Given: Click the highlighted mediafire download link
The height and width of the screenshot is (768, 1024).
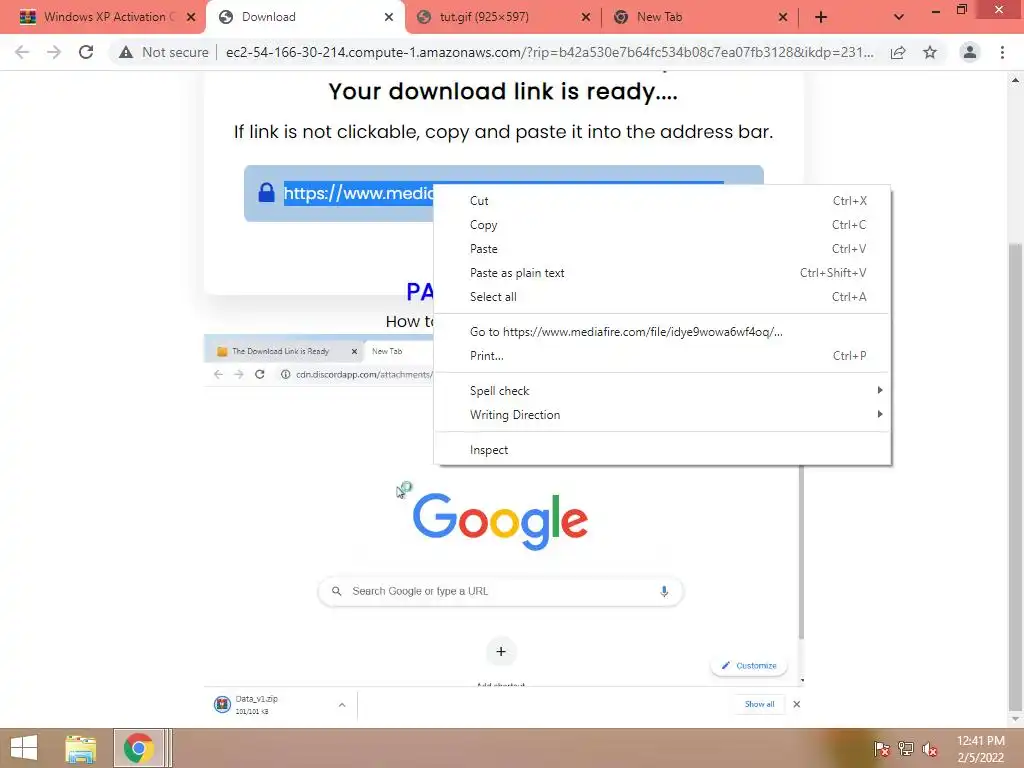Looking at the screenshot, I should coord(359,193).
